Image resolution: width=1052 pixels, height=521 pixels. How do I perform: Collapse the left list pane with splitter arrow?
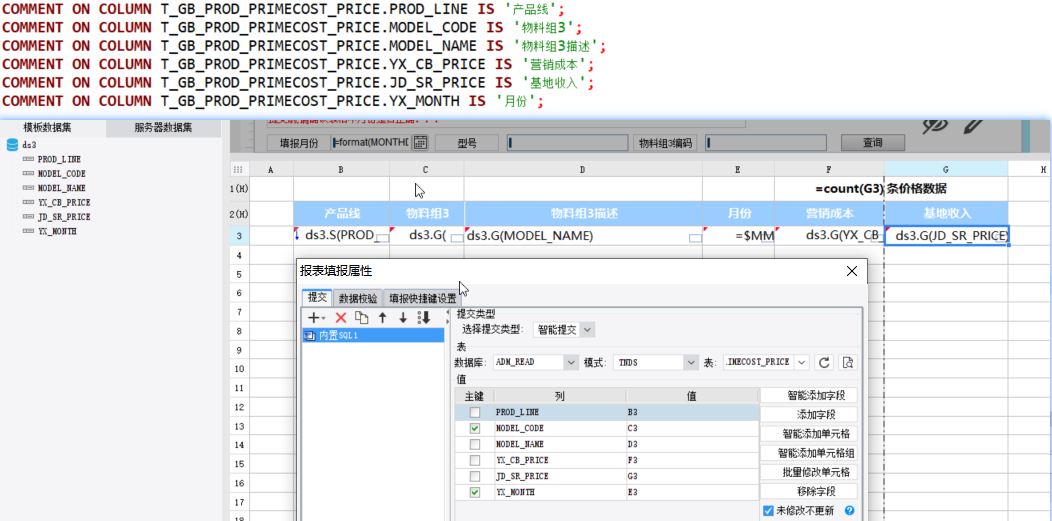[448, 312]
